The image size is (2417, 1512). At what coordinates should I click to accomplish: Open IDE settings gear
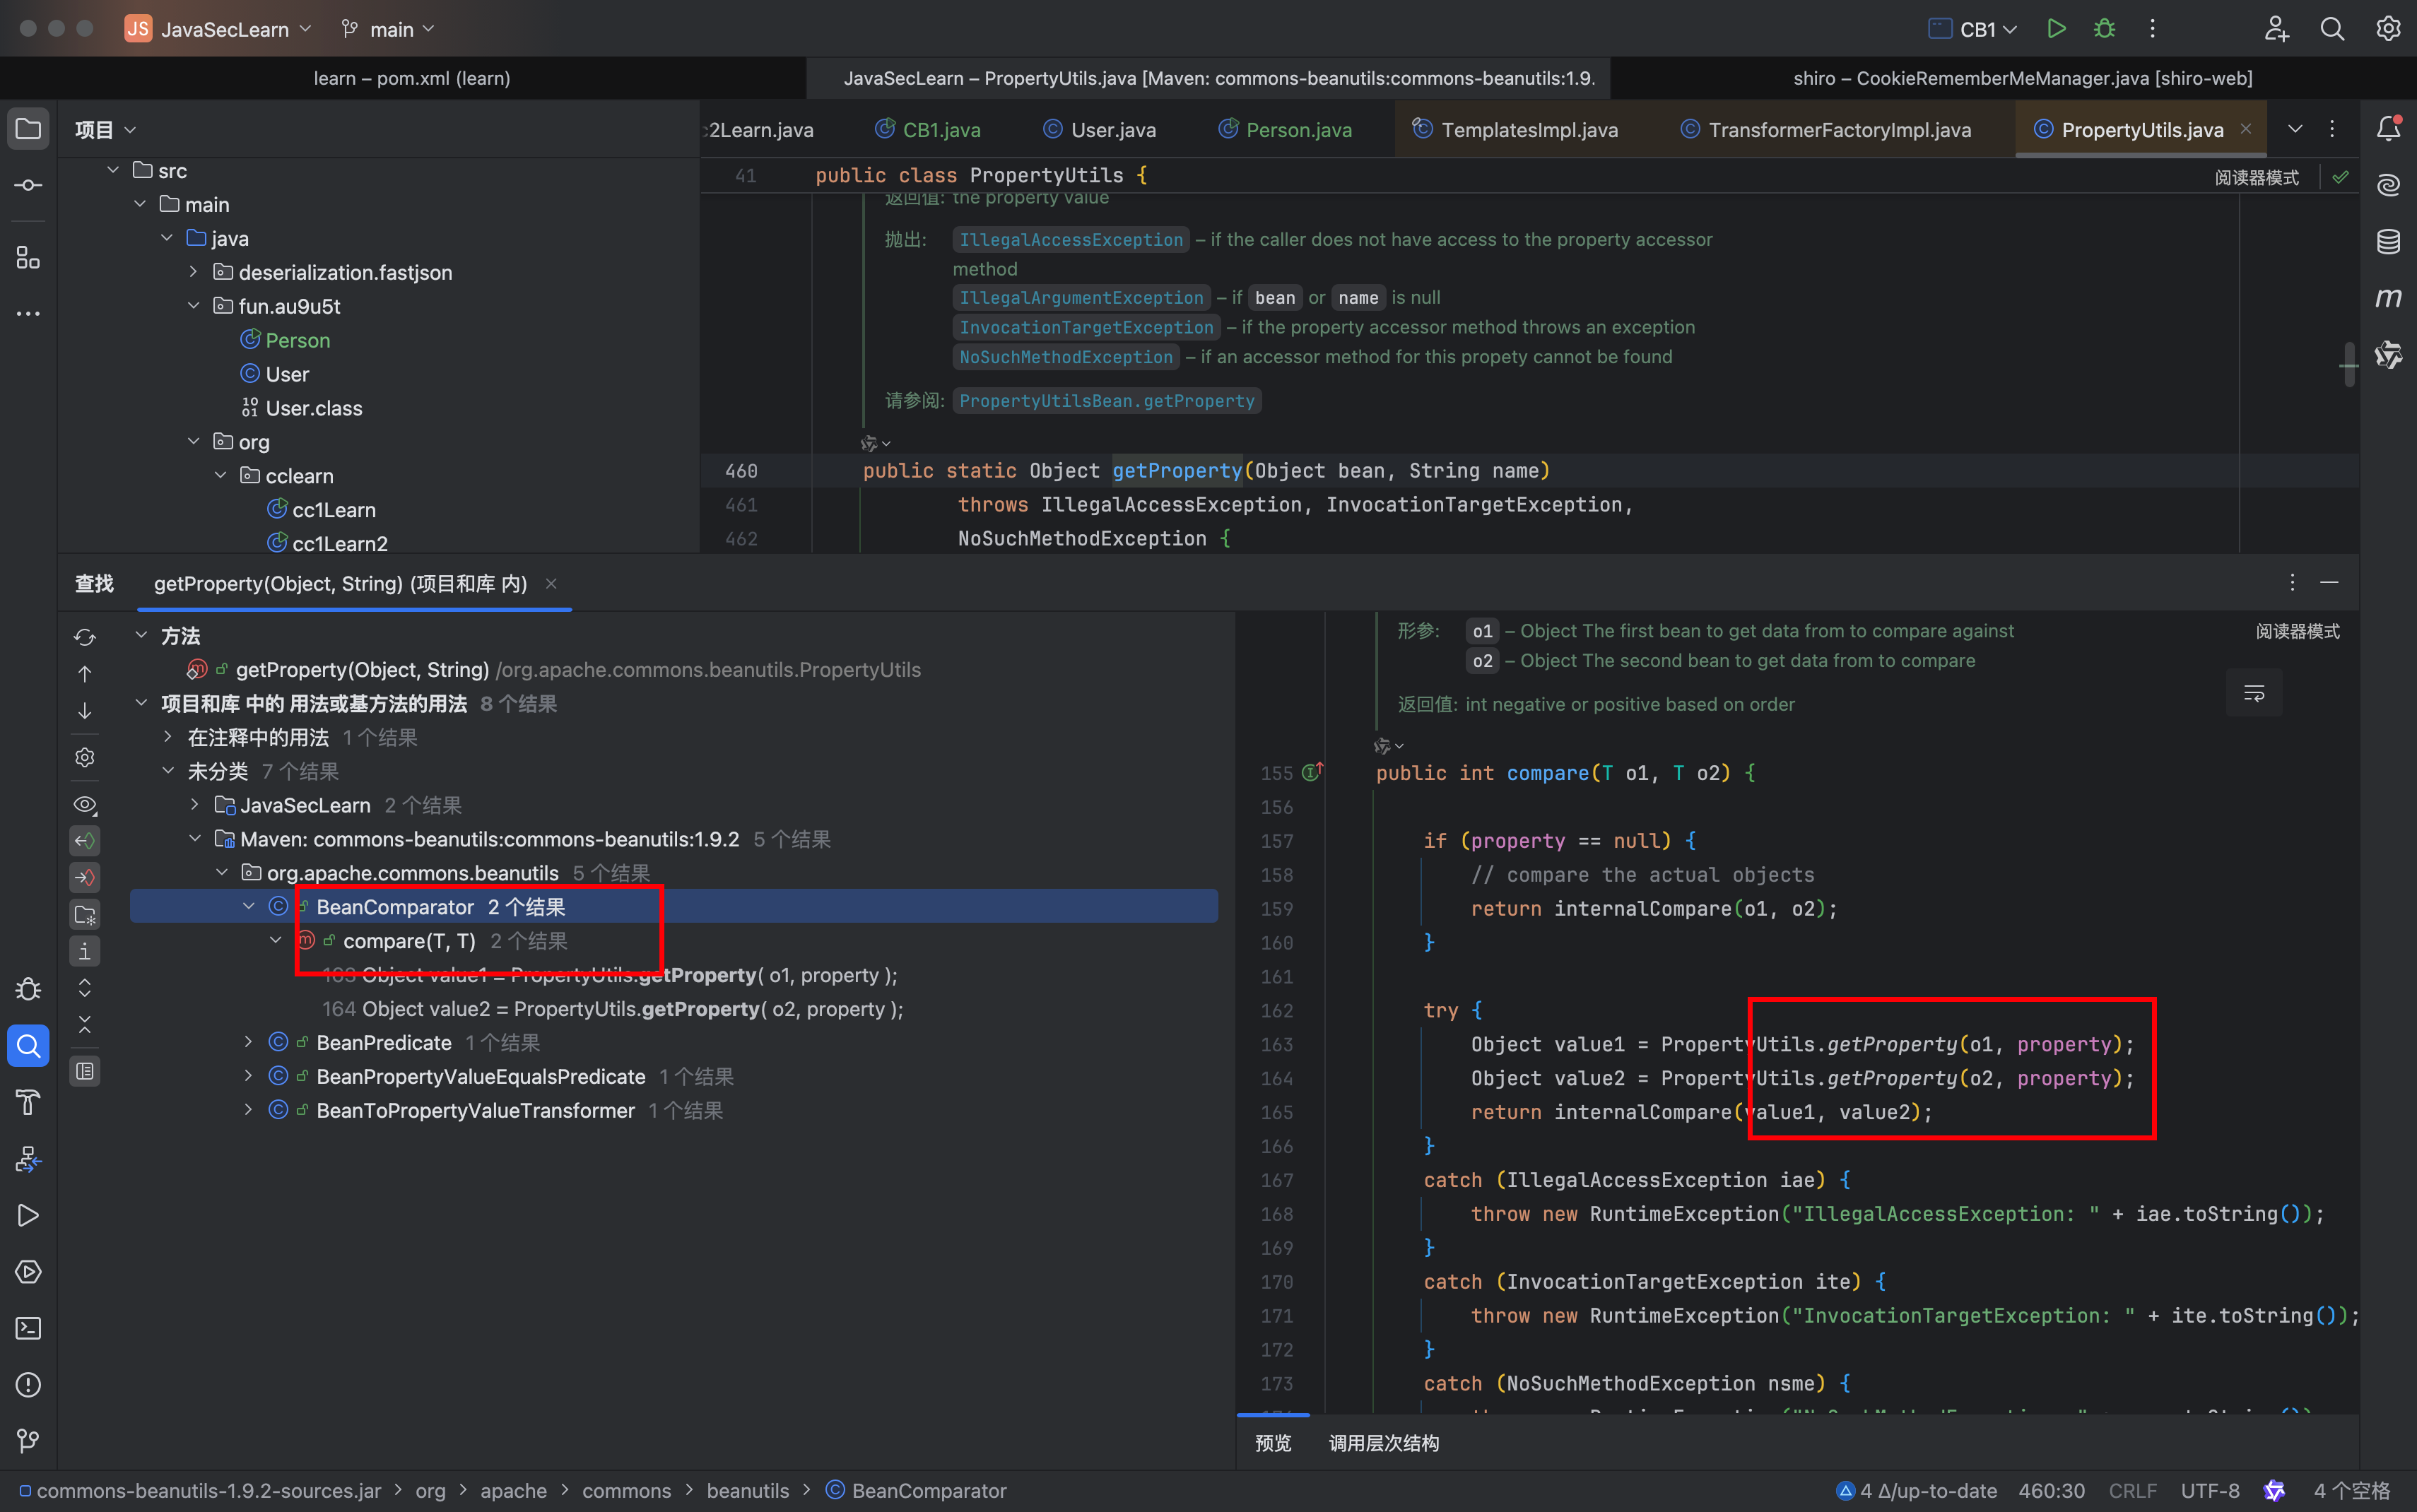pos(2388,29)
